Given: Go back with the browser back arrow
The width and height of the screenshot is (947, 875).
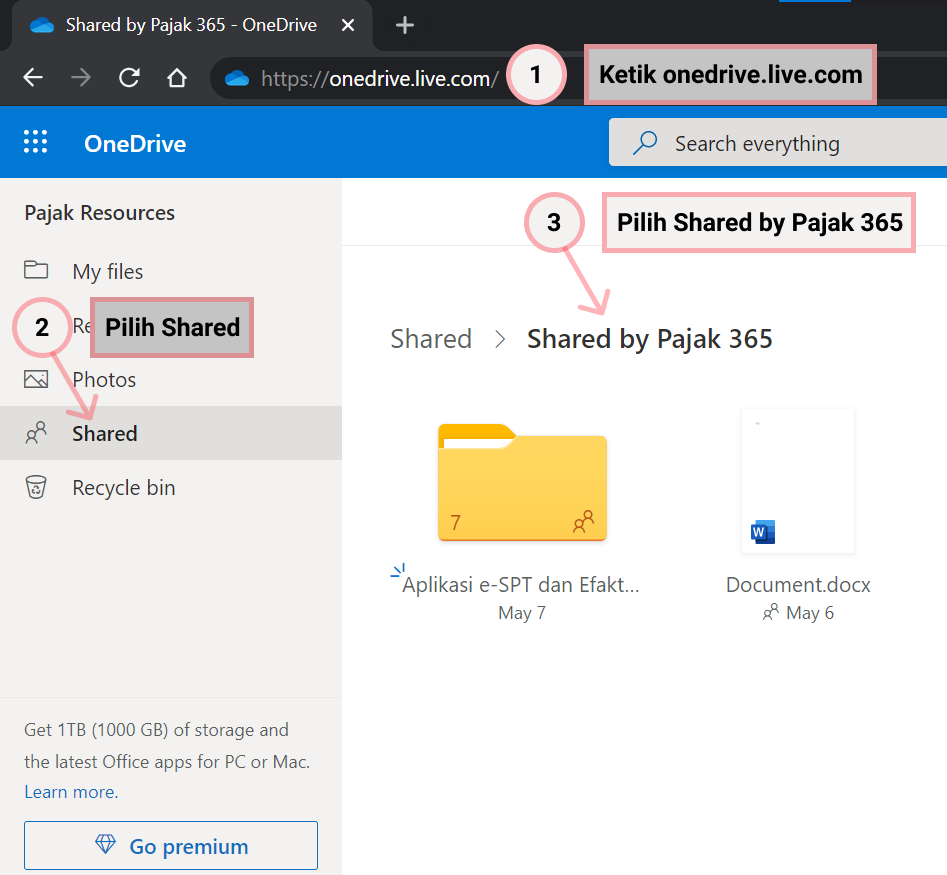Looking at the screenshot, I should [33, 77].
